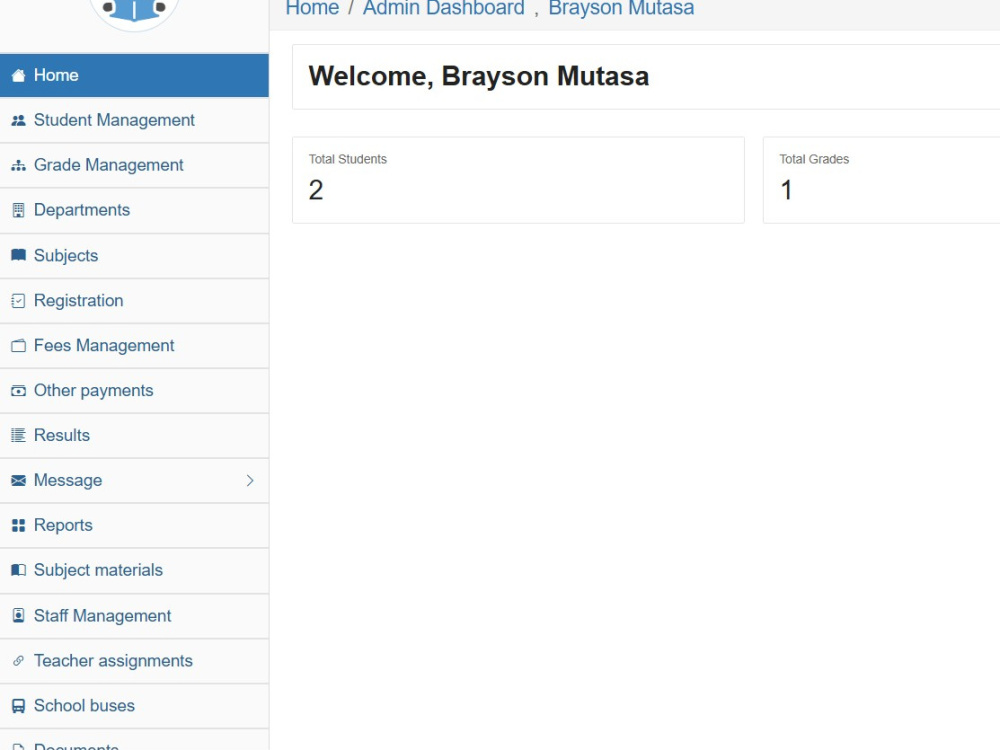This screenshot has width=1000, height=750.
Task: Open Home in the sidebar menu
Action: coord(134,75)
